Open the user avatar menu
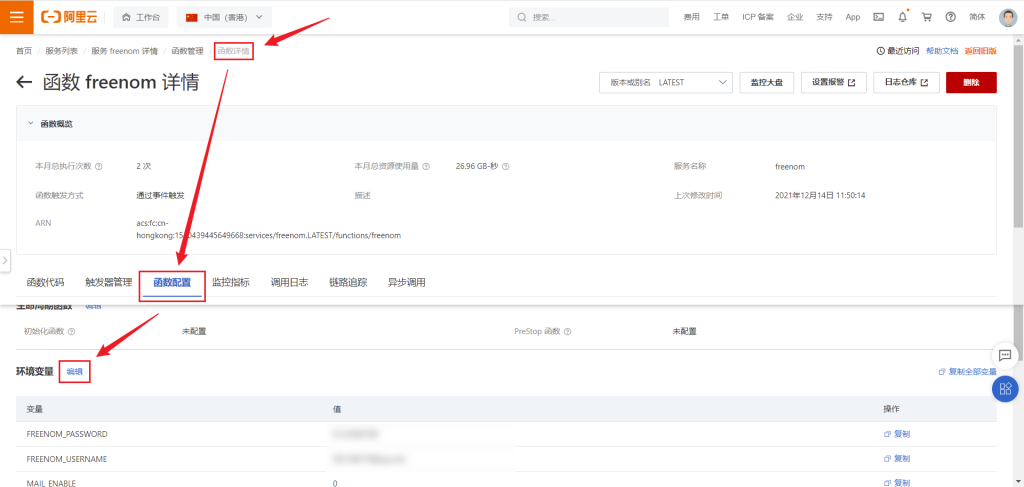The image size is (1024, 487). pyautogui.click(x=1008, y=17)
